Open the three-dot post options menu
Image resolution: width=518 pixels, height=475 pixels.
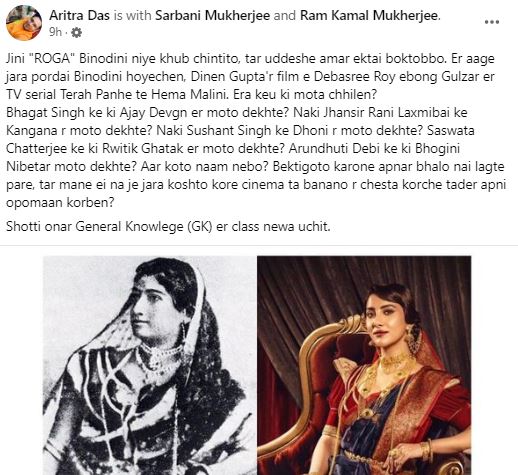[492, 22]
